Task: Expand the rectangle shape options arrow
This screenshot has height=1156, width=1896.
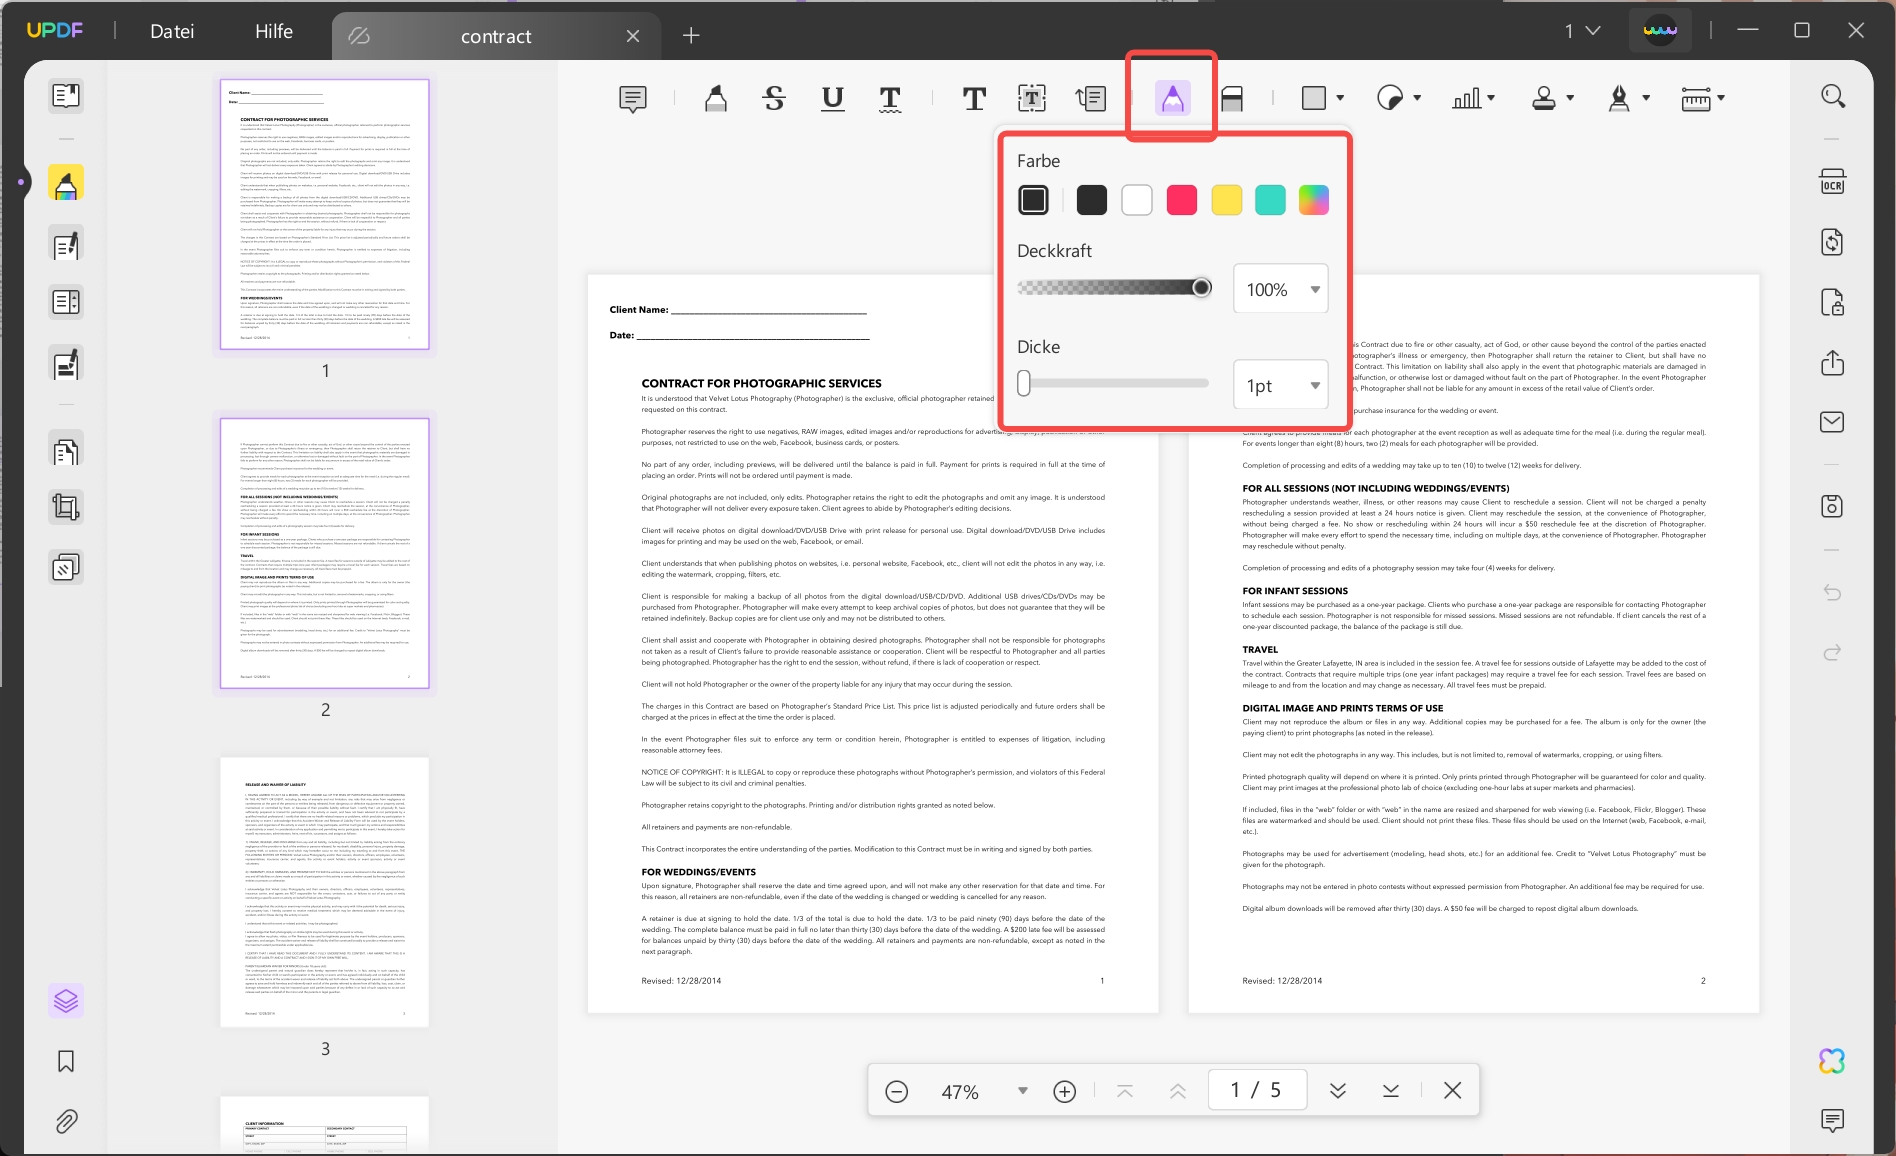Action: [1340, 98]
